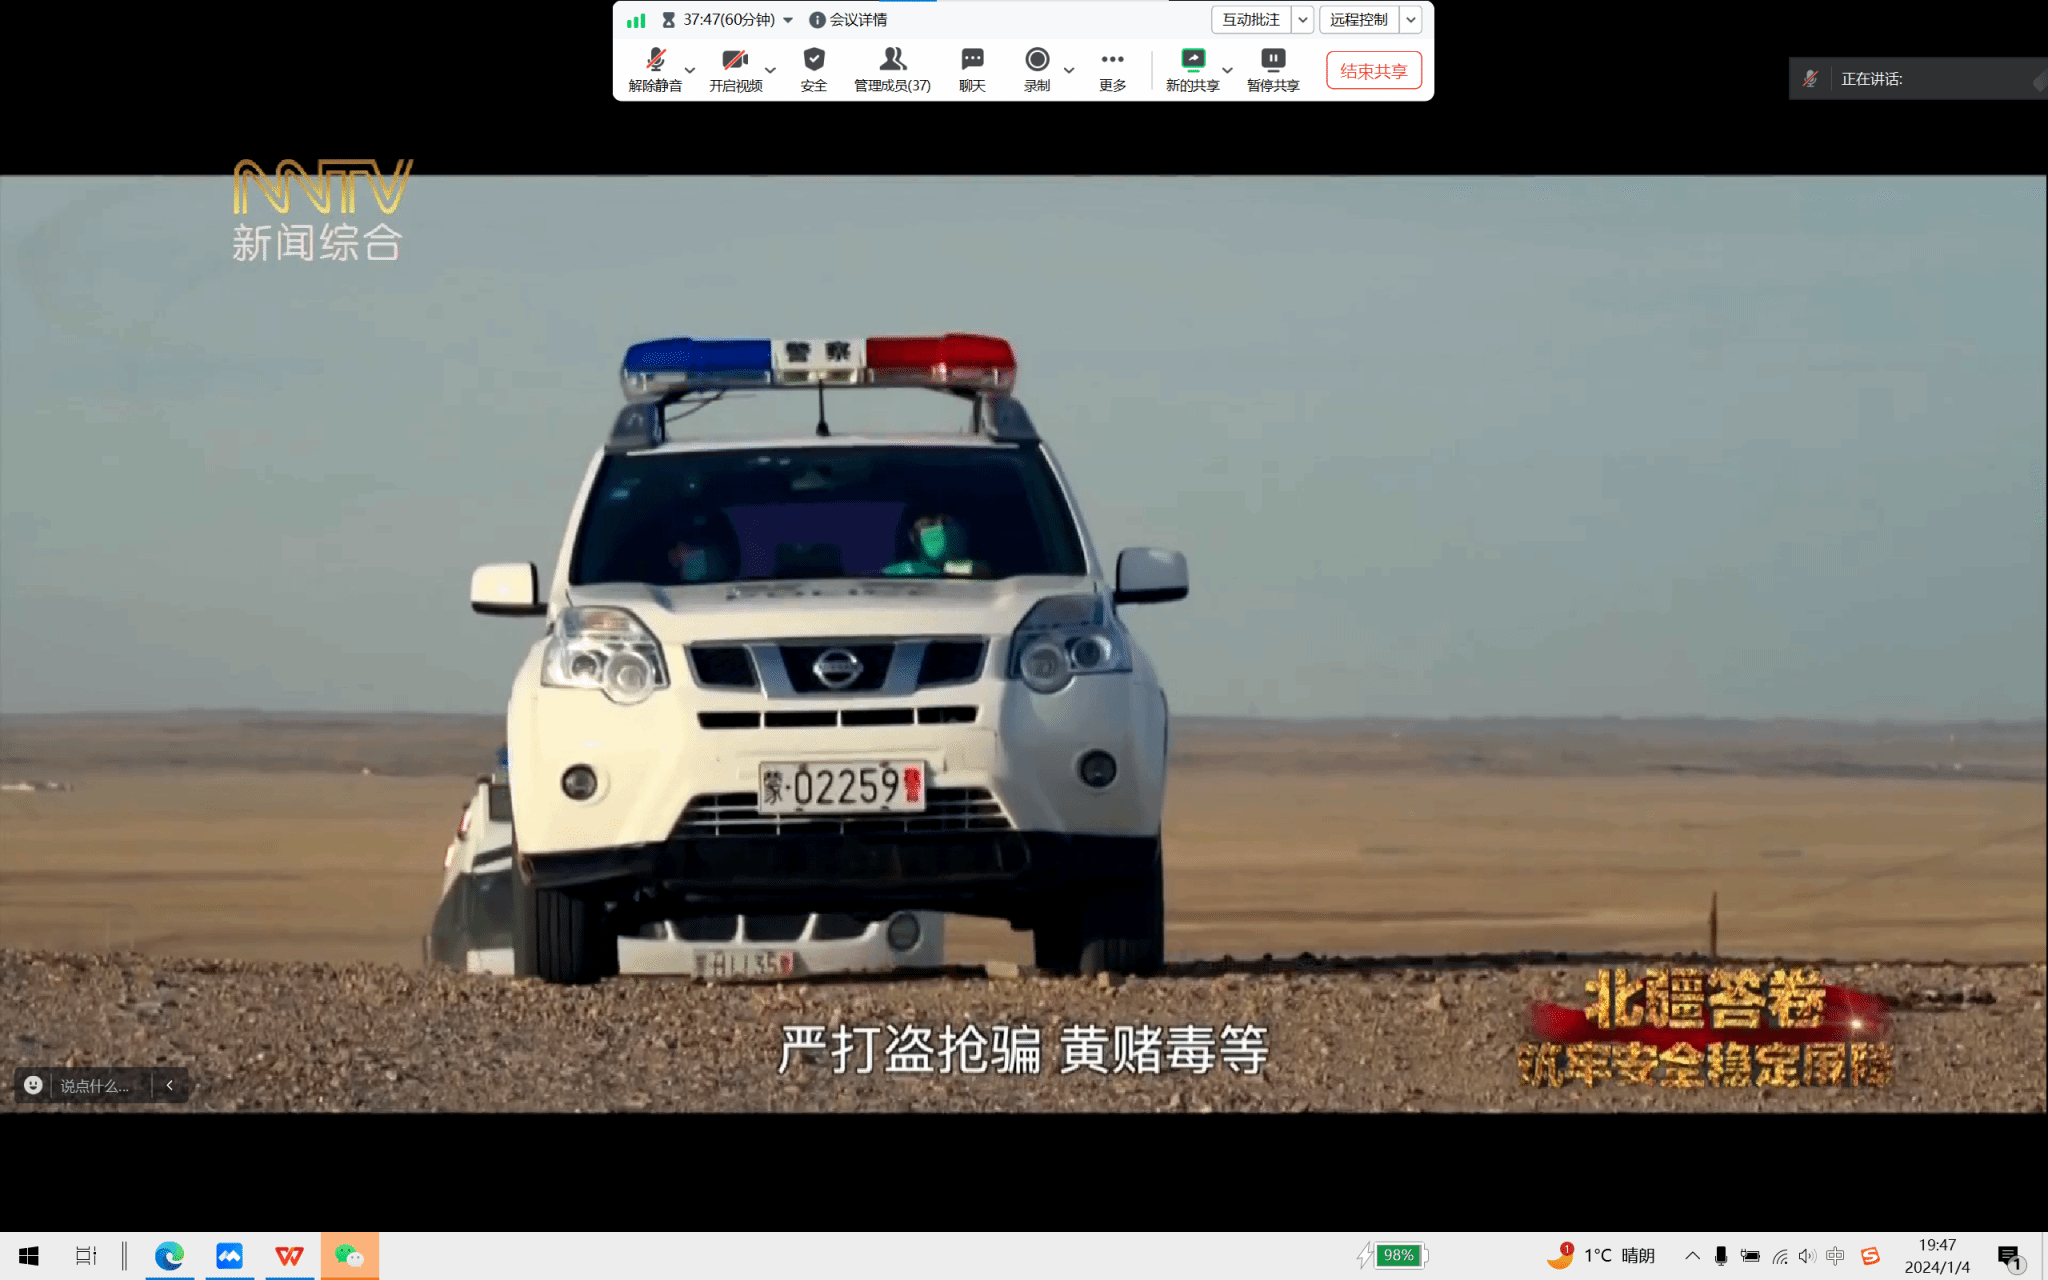Unmute microphone with 解除静音 icon

point(655,62)
